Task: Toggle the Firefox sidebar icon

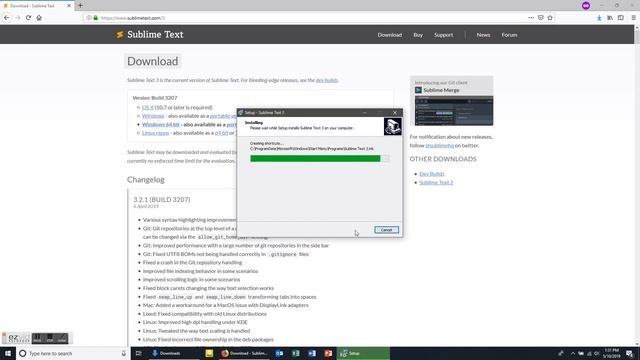Action: (x=621, y=18)
